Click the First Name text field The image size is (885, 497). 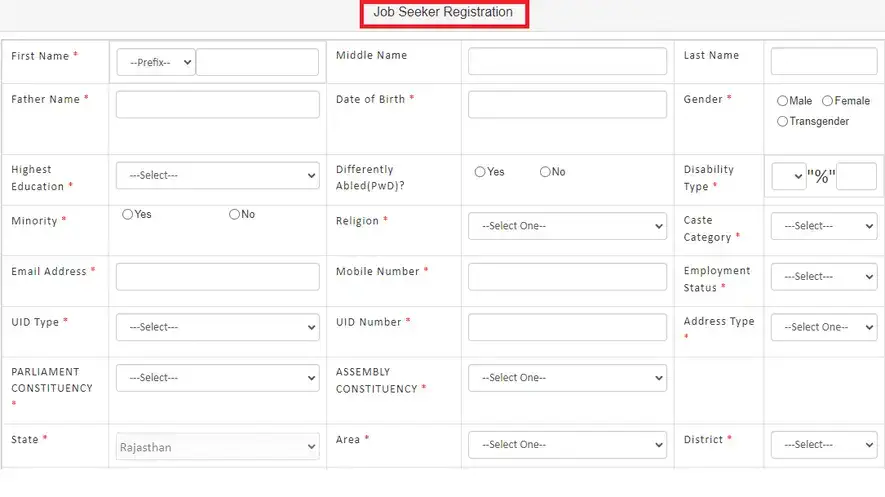click(257, 62)
